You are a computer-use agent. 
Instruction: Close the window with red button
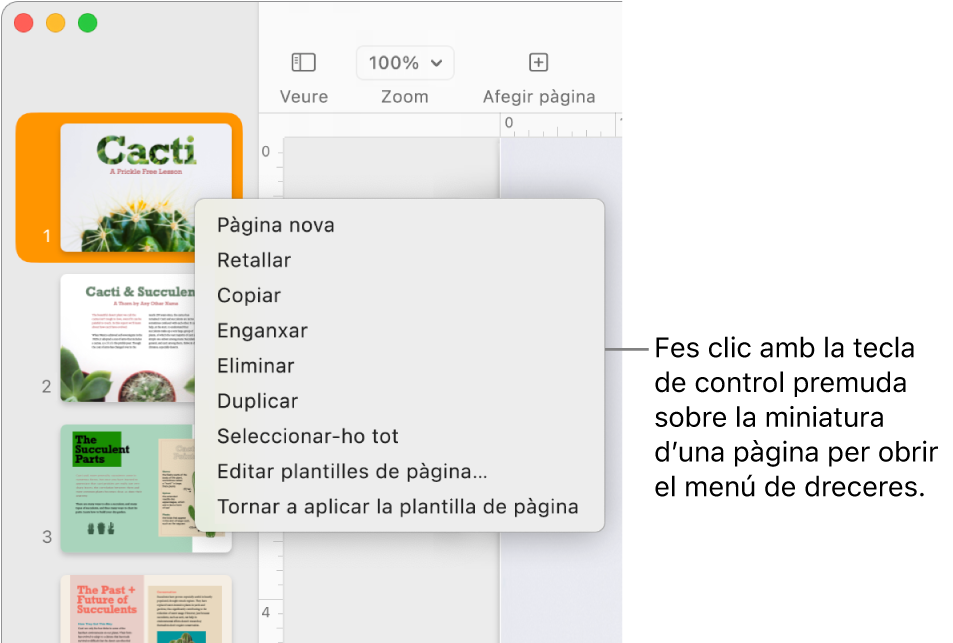point(24,23)
